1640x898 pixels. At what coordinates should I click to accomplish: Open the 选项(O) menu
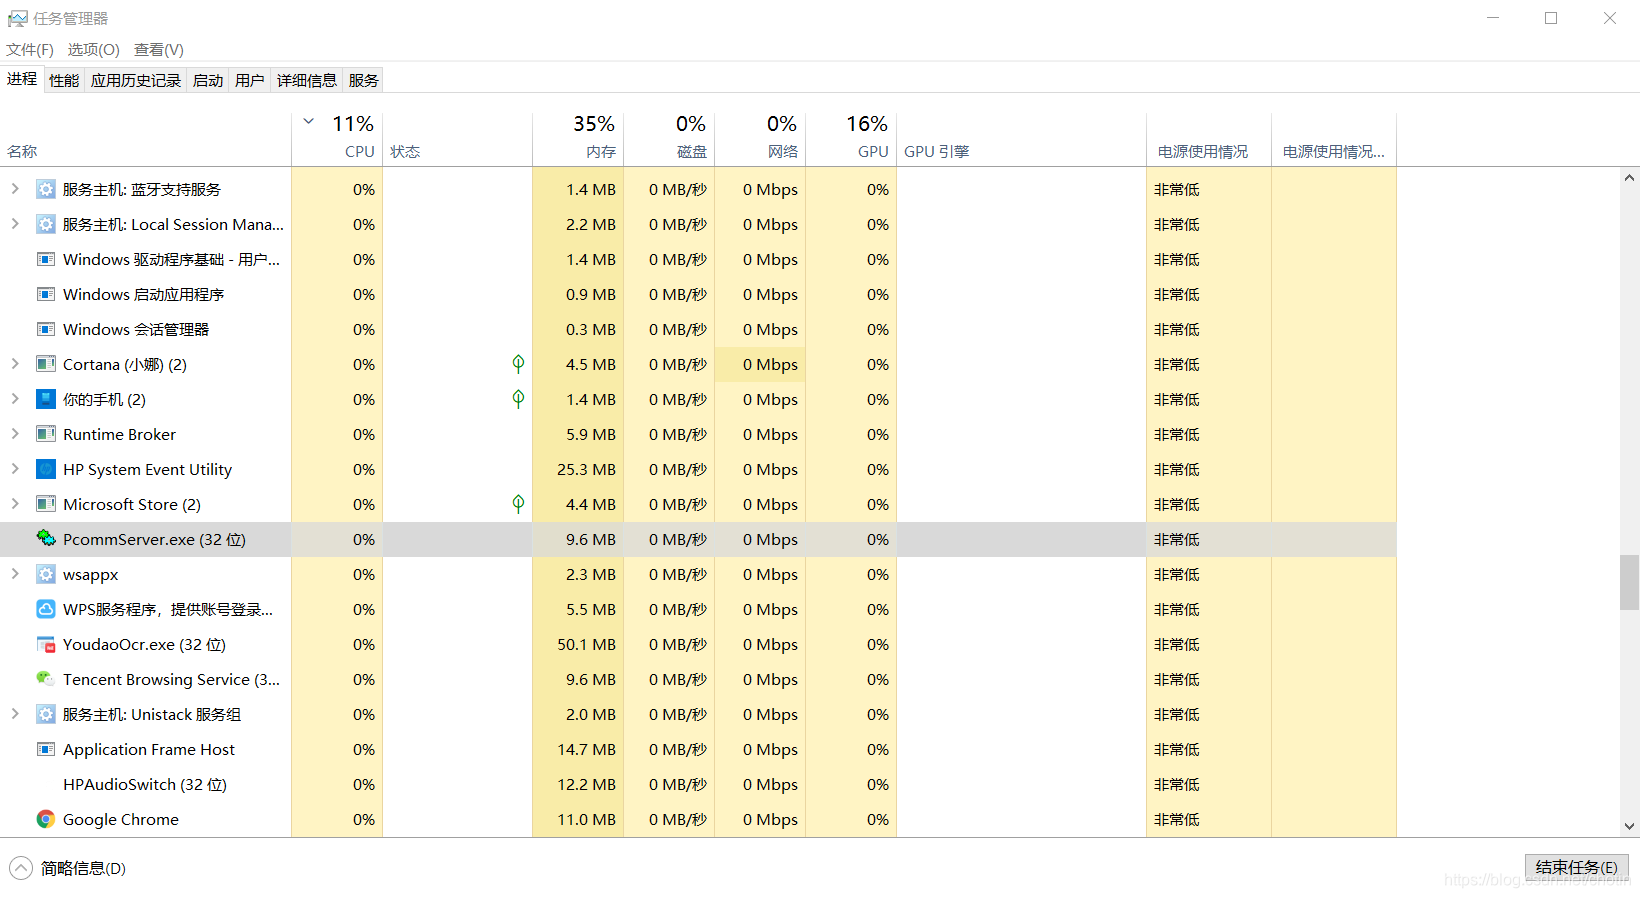point(94,49)
